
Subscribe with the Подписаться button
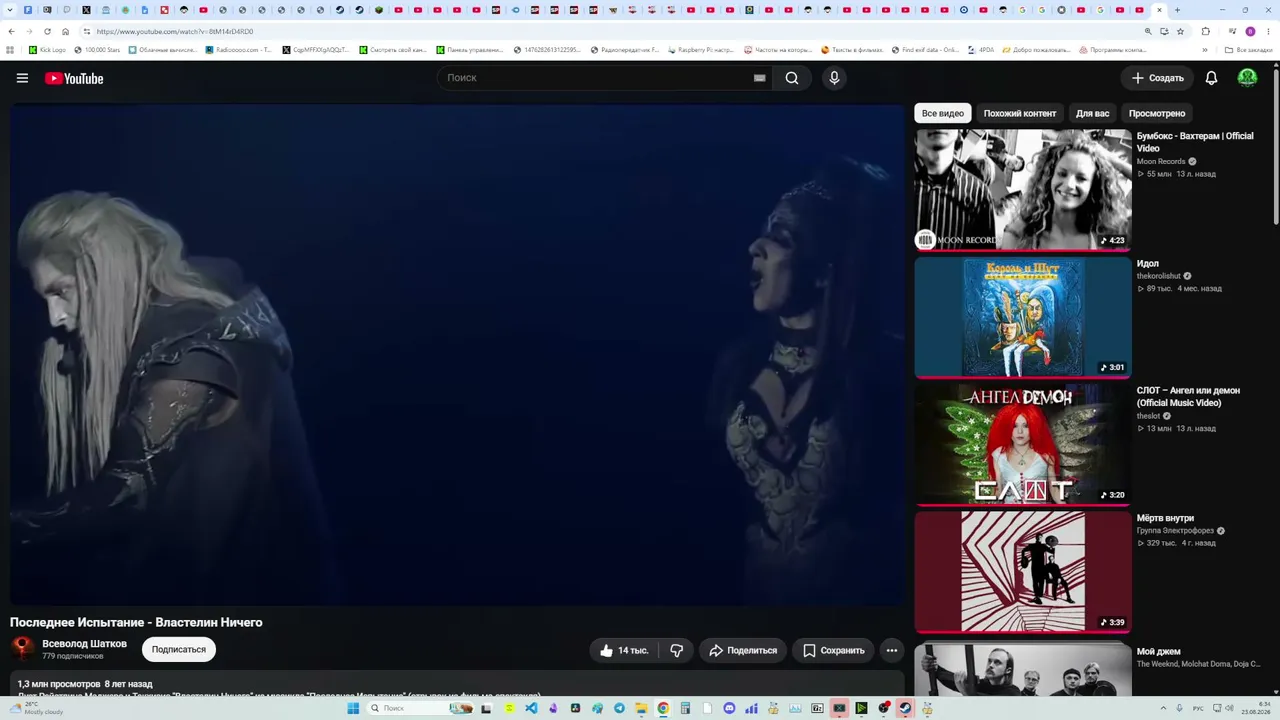[179, 649]
